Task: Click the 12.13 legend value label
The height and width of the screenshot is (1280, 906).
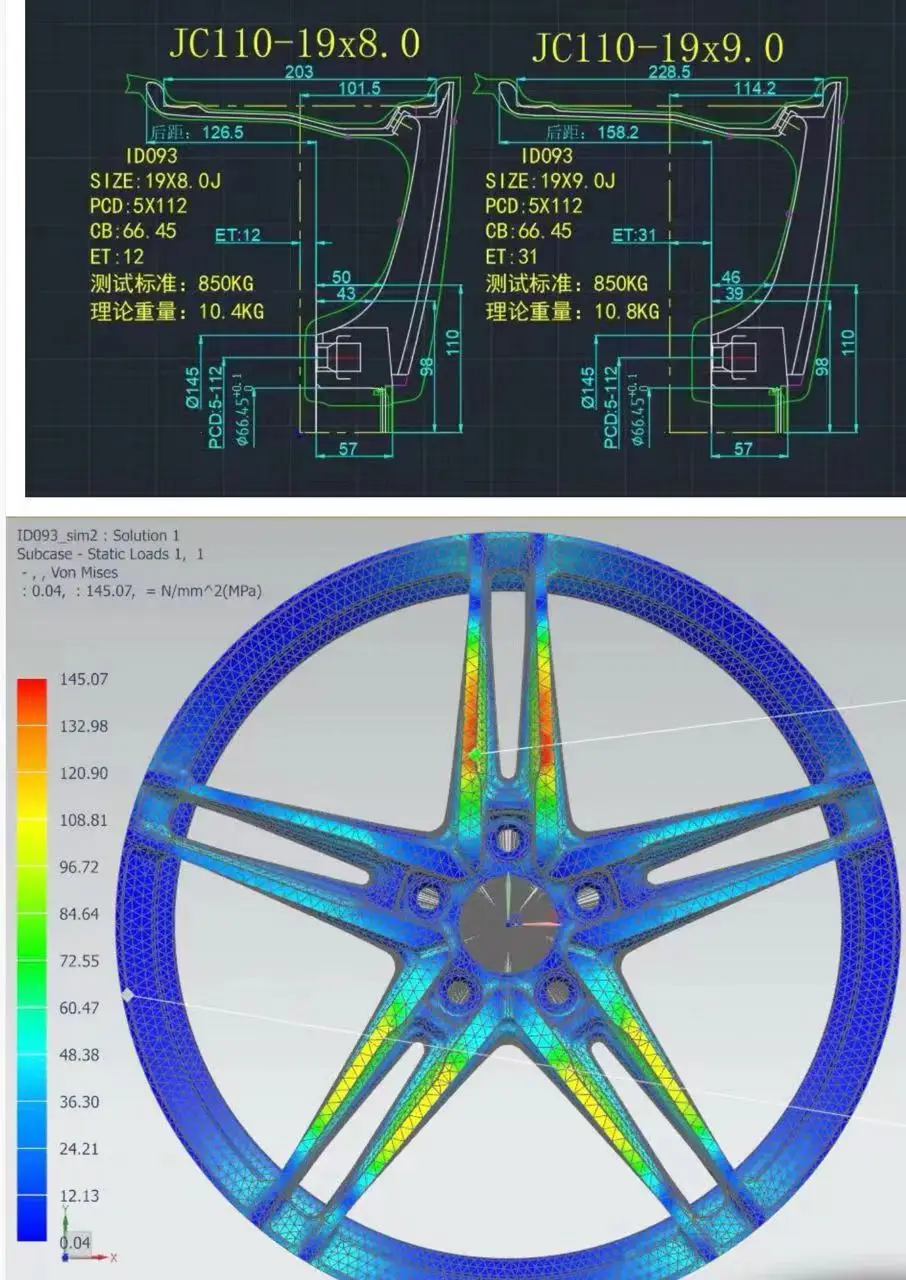Action: coord(79,1196)
